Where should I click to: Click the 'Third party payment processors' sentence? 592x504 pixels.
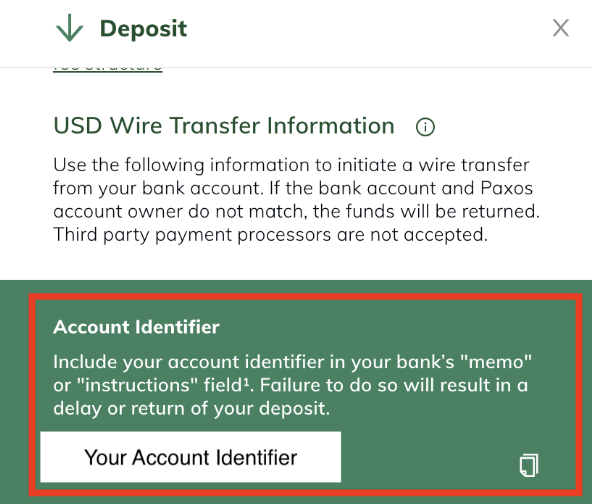point(270,235)
